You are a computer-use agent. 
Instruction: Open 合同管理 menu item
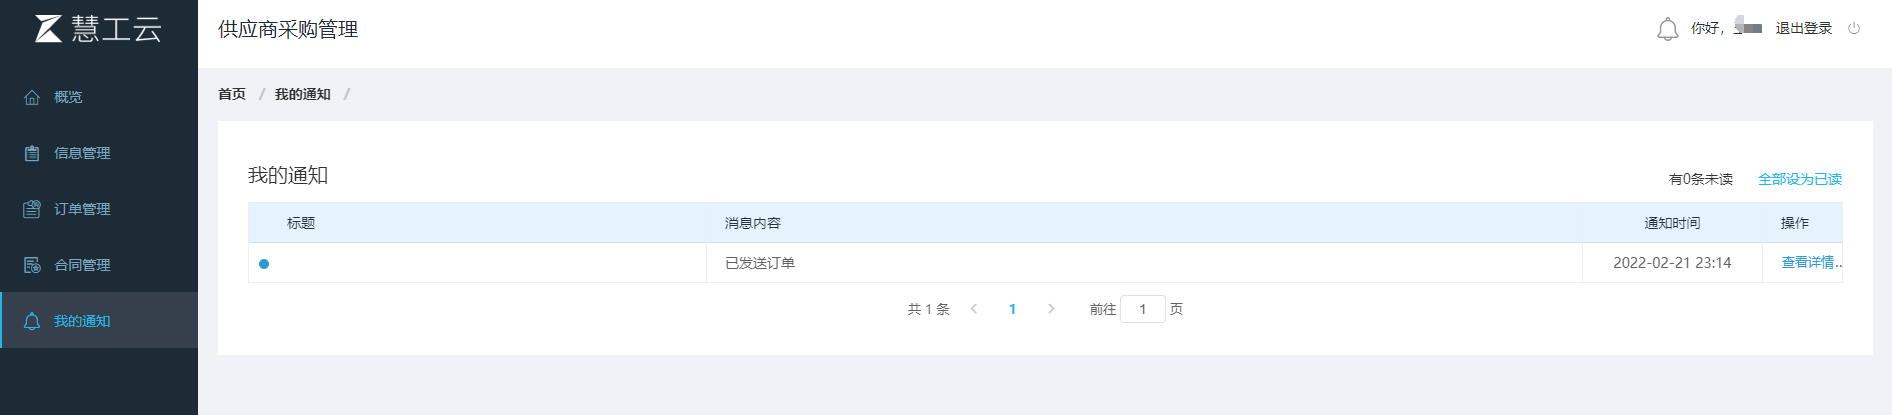point(82,265)
